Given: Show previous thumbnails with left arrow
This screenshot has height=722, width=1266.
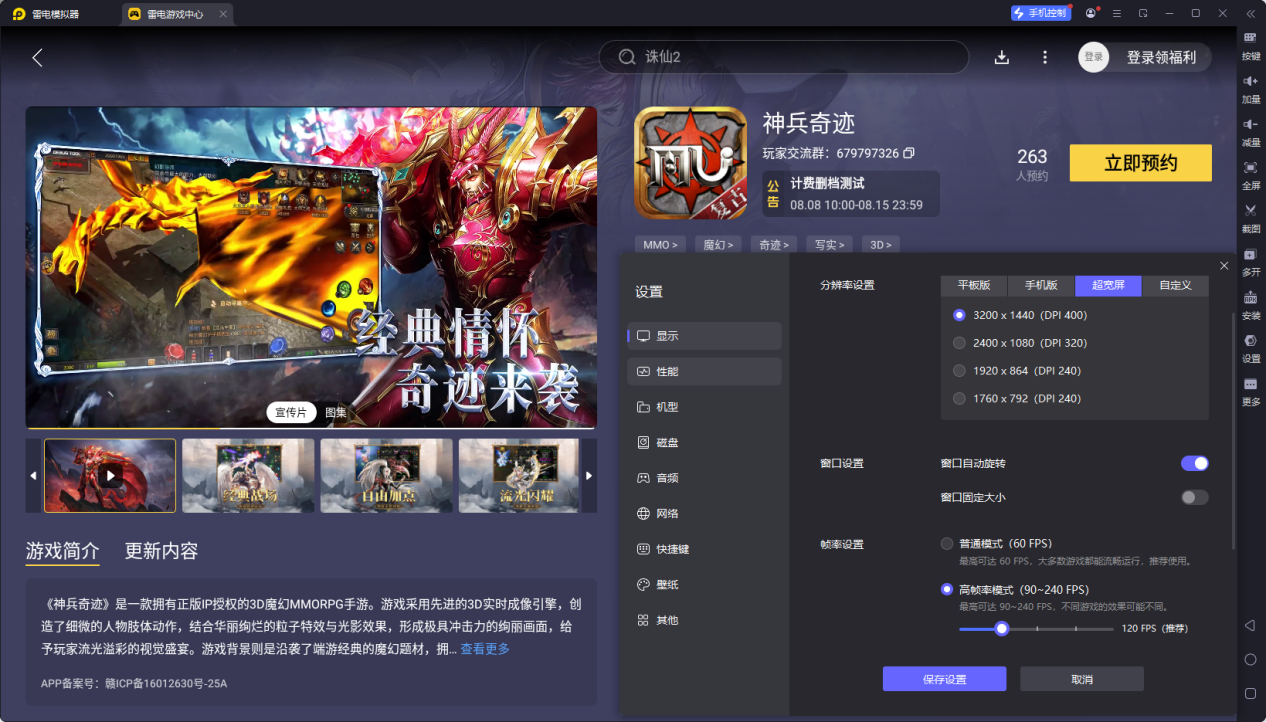Looking at the screenshot, I should 33,476.
